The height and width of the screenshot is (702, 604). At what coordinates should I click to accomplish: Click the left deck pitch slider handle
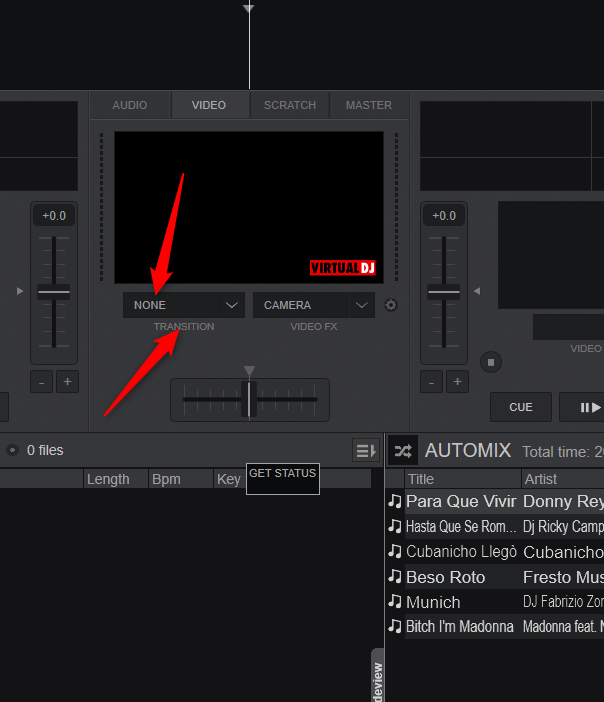click(54, 292)
